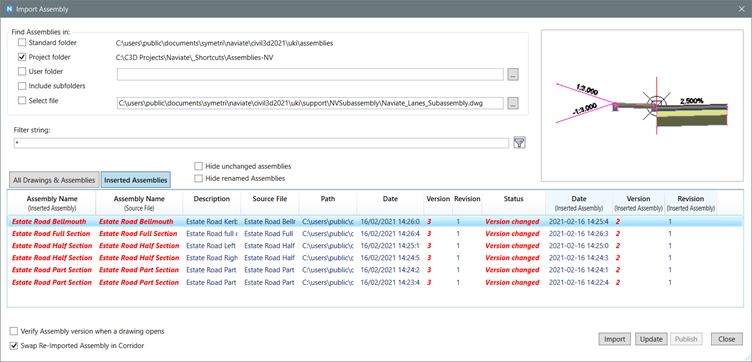The image size is (752, 362).
Task: Click the Naviate app icon in title bar
Action: pyautogui.click(x=9, y=9)
